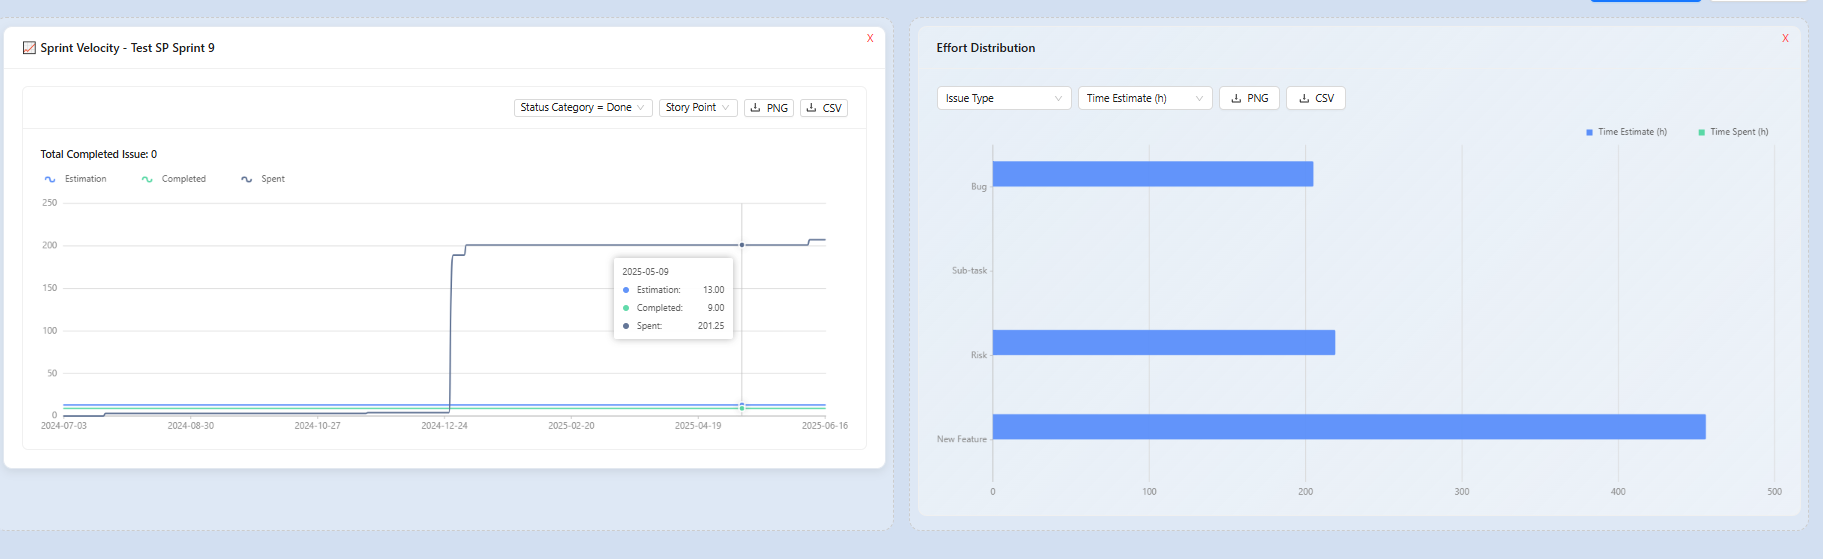Toggle Time Estimate (h) legend item

[1626, 132]
